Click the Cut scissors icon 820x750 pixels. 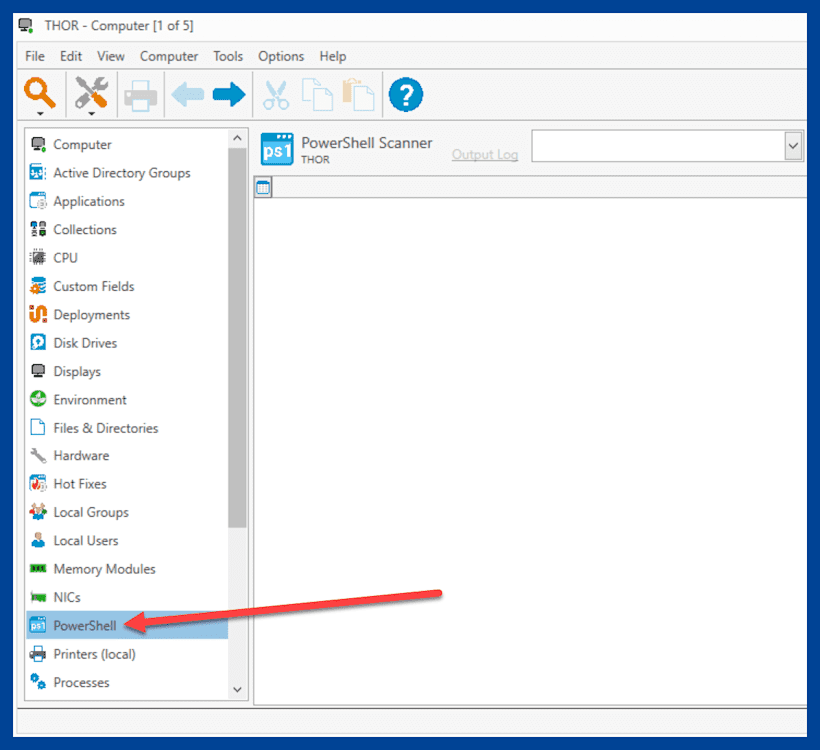point(276,95)
